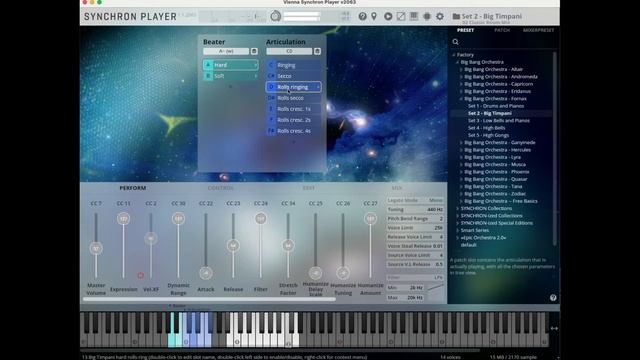Click the keyboard width arrow icon at right
The height and width of the screenshot is (360, 640).
[554, 328]
